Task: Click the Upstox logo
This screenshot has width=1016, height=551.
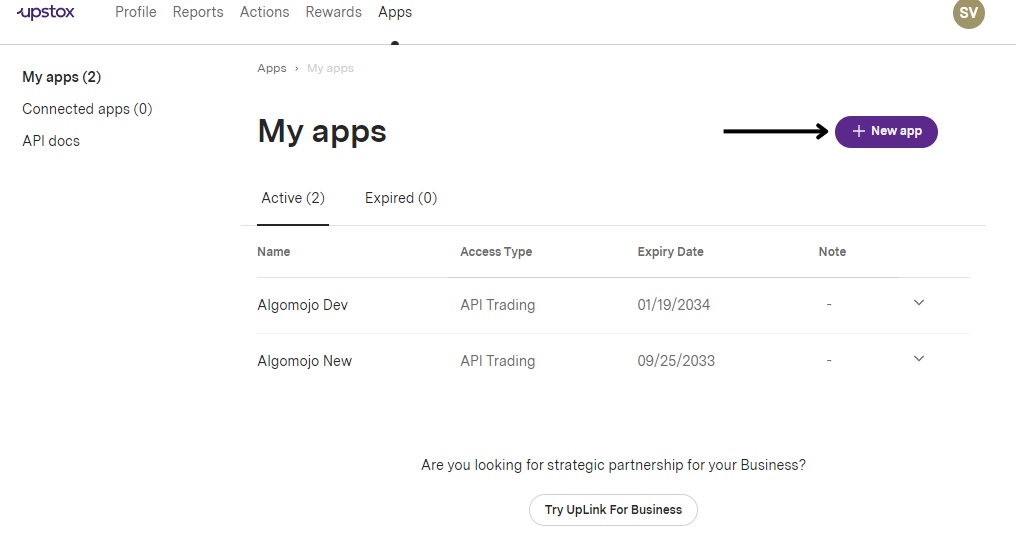Action: [x=45, y=12]
